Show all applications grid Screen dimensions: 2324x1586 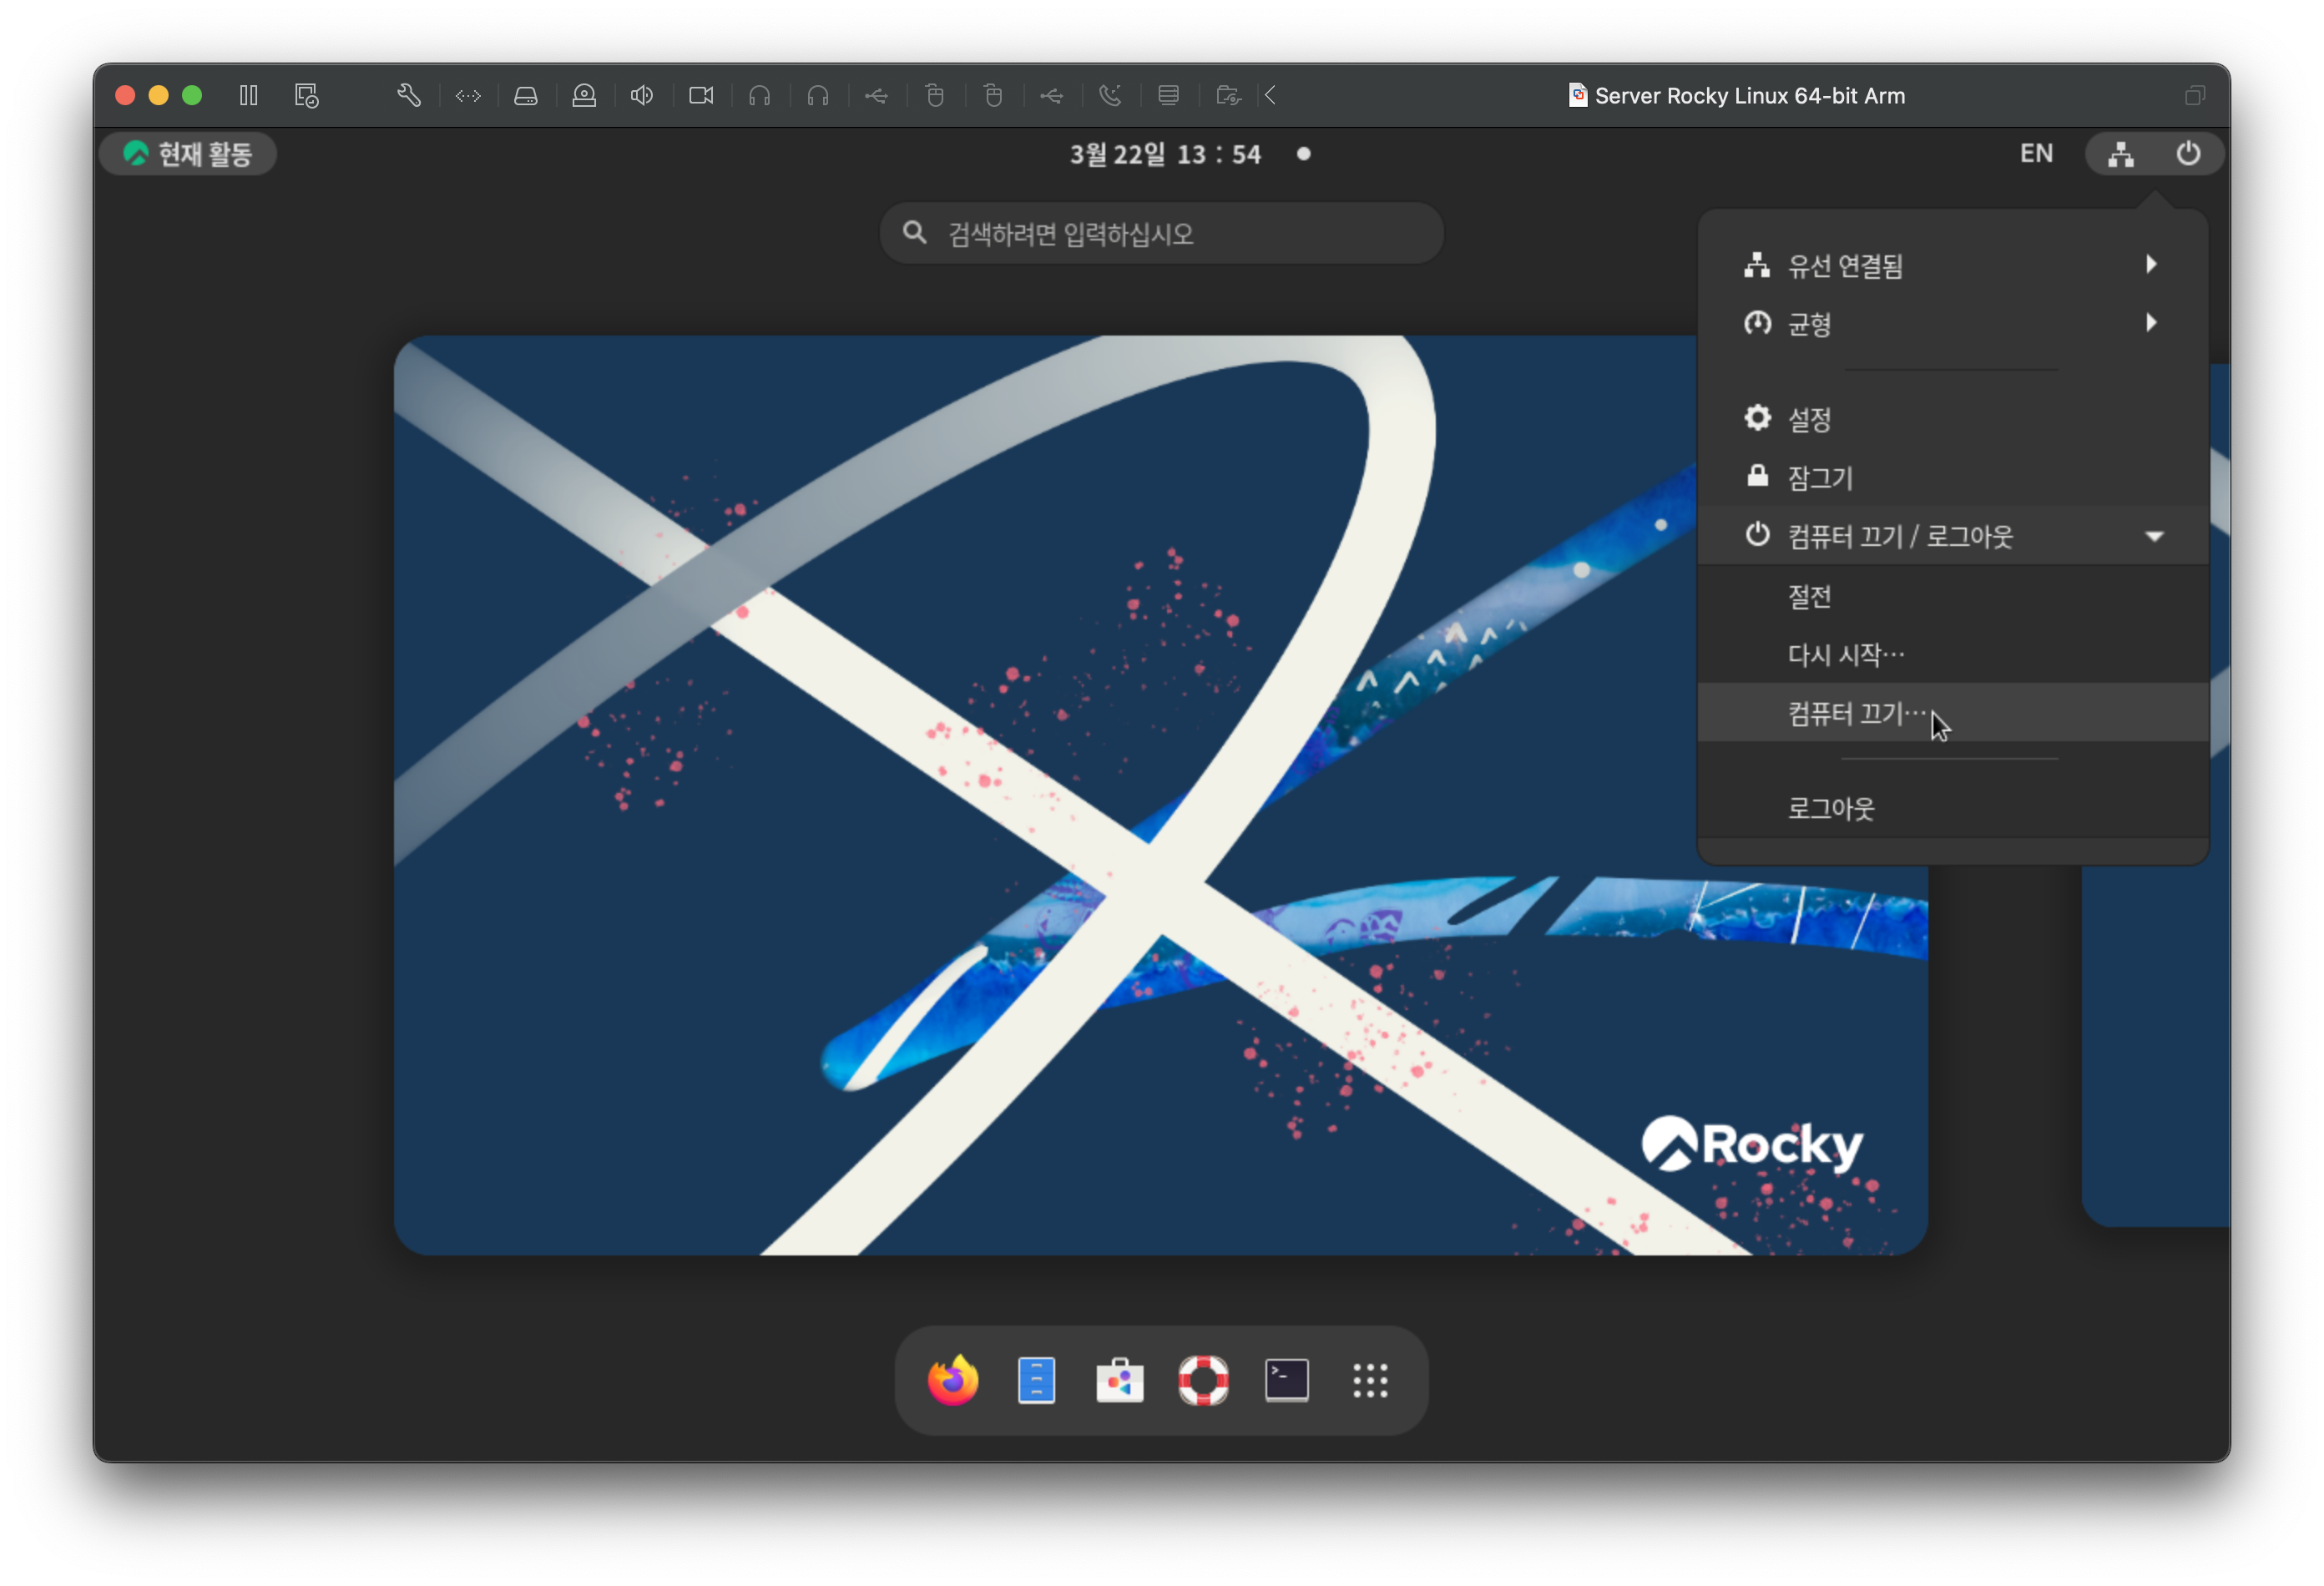point(1370,1381)
